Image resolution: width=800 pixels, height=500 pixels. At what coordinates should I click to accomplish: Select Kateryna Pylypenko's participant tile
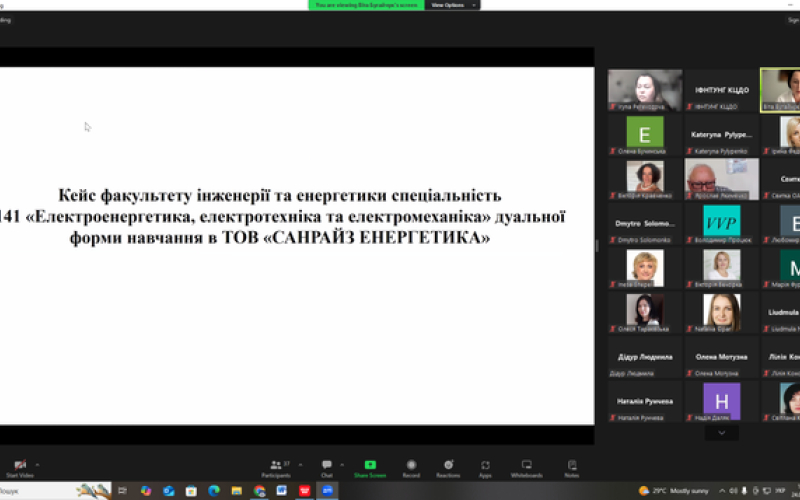(x=721, y=135)
